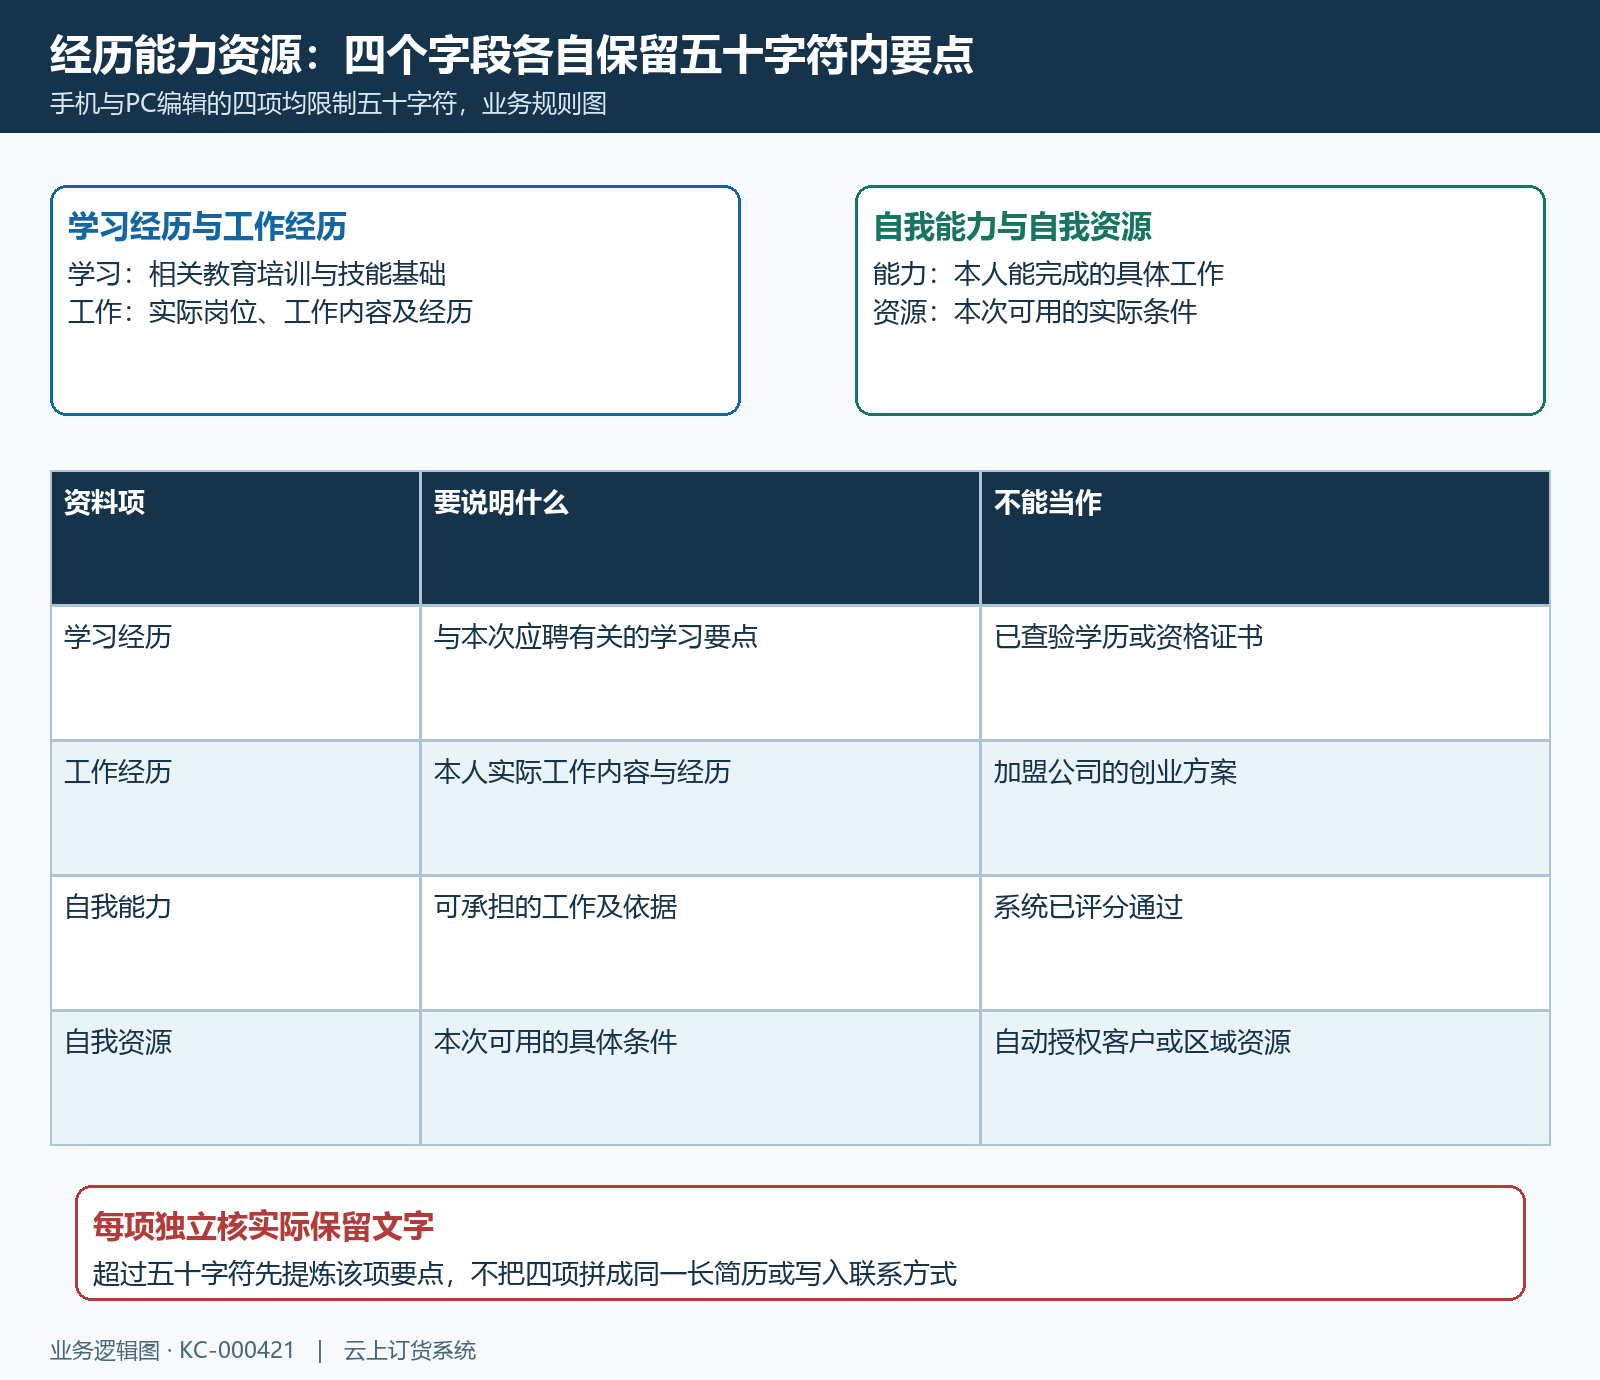The width and height of the screenshot is (1600, 1380).
Task: Click the title 经历能力资源：四个字段各自保留五十字符内要点
Action: 512,55
